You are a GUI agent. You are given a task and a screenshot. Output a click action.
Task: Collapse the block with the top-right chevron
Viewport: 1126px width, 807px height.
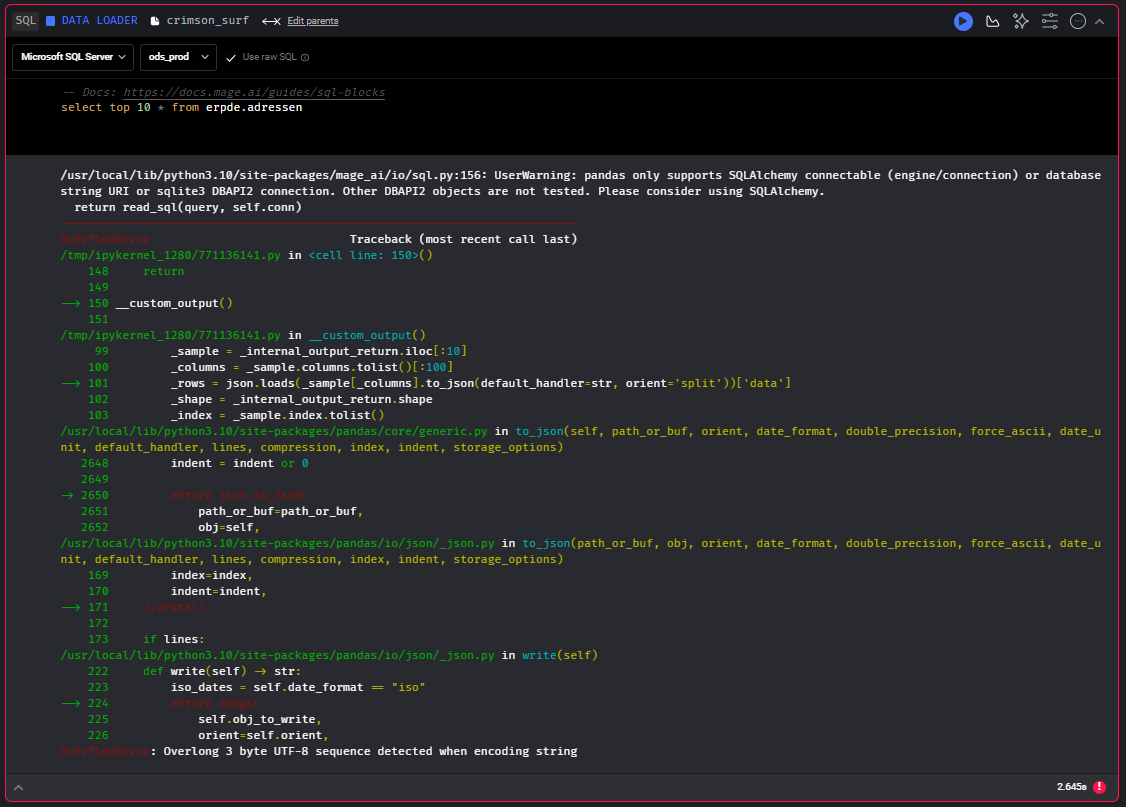click(x=1100, y=20)
